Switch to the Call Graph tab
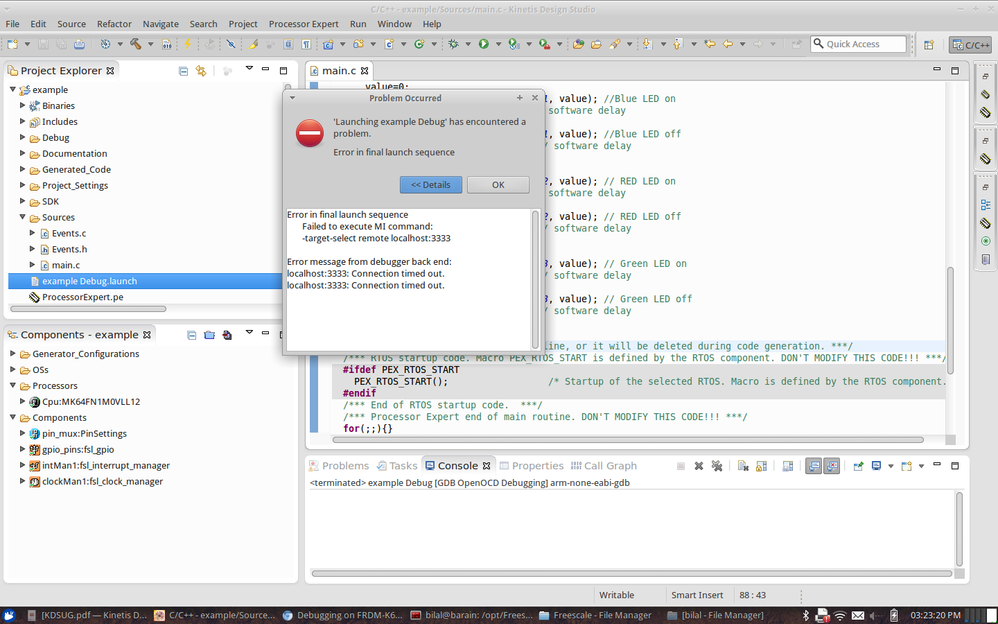This screenshot has width=998, height=624. tap(603, 466)
